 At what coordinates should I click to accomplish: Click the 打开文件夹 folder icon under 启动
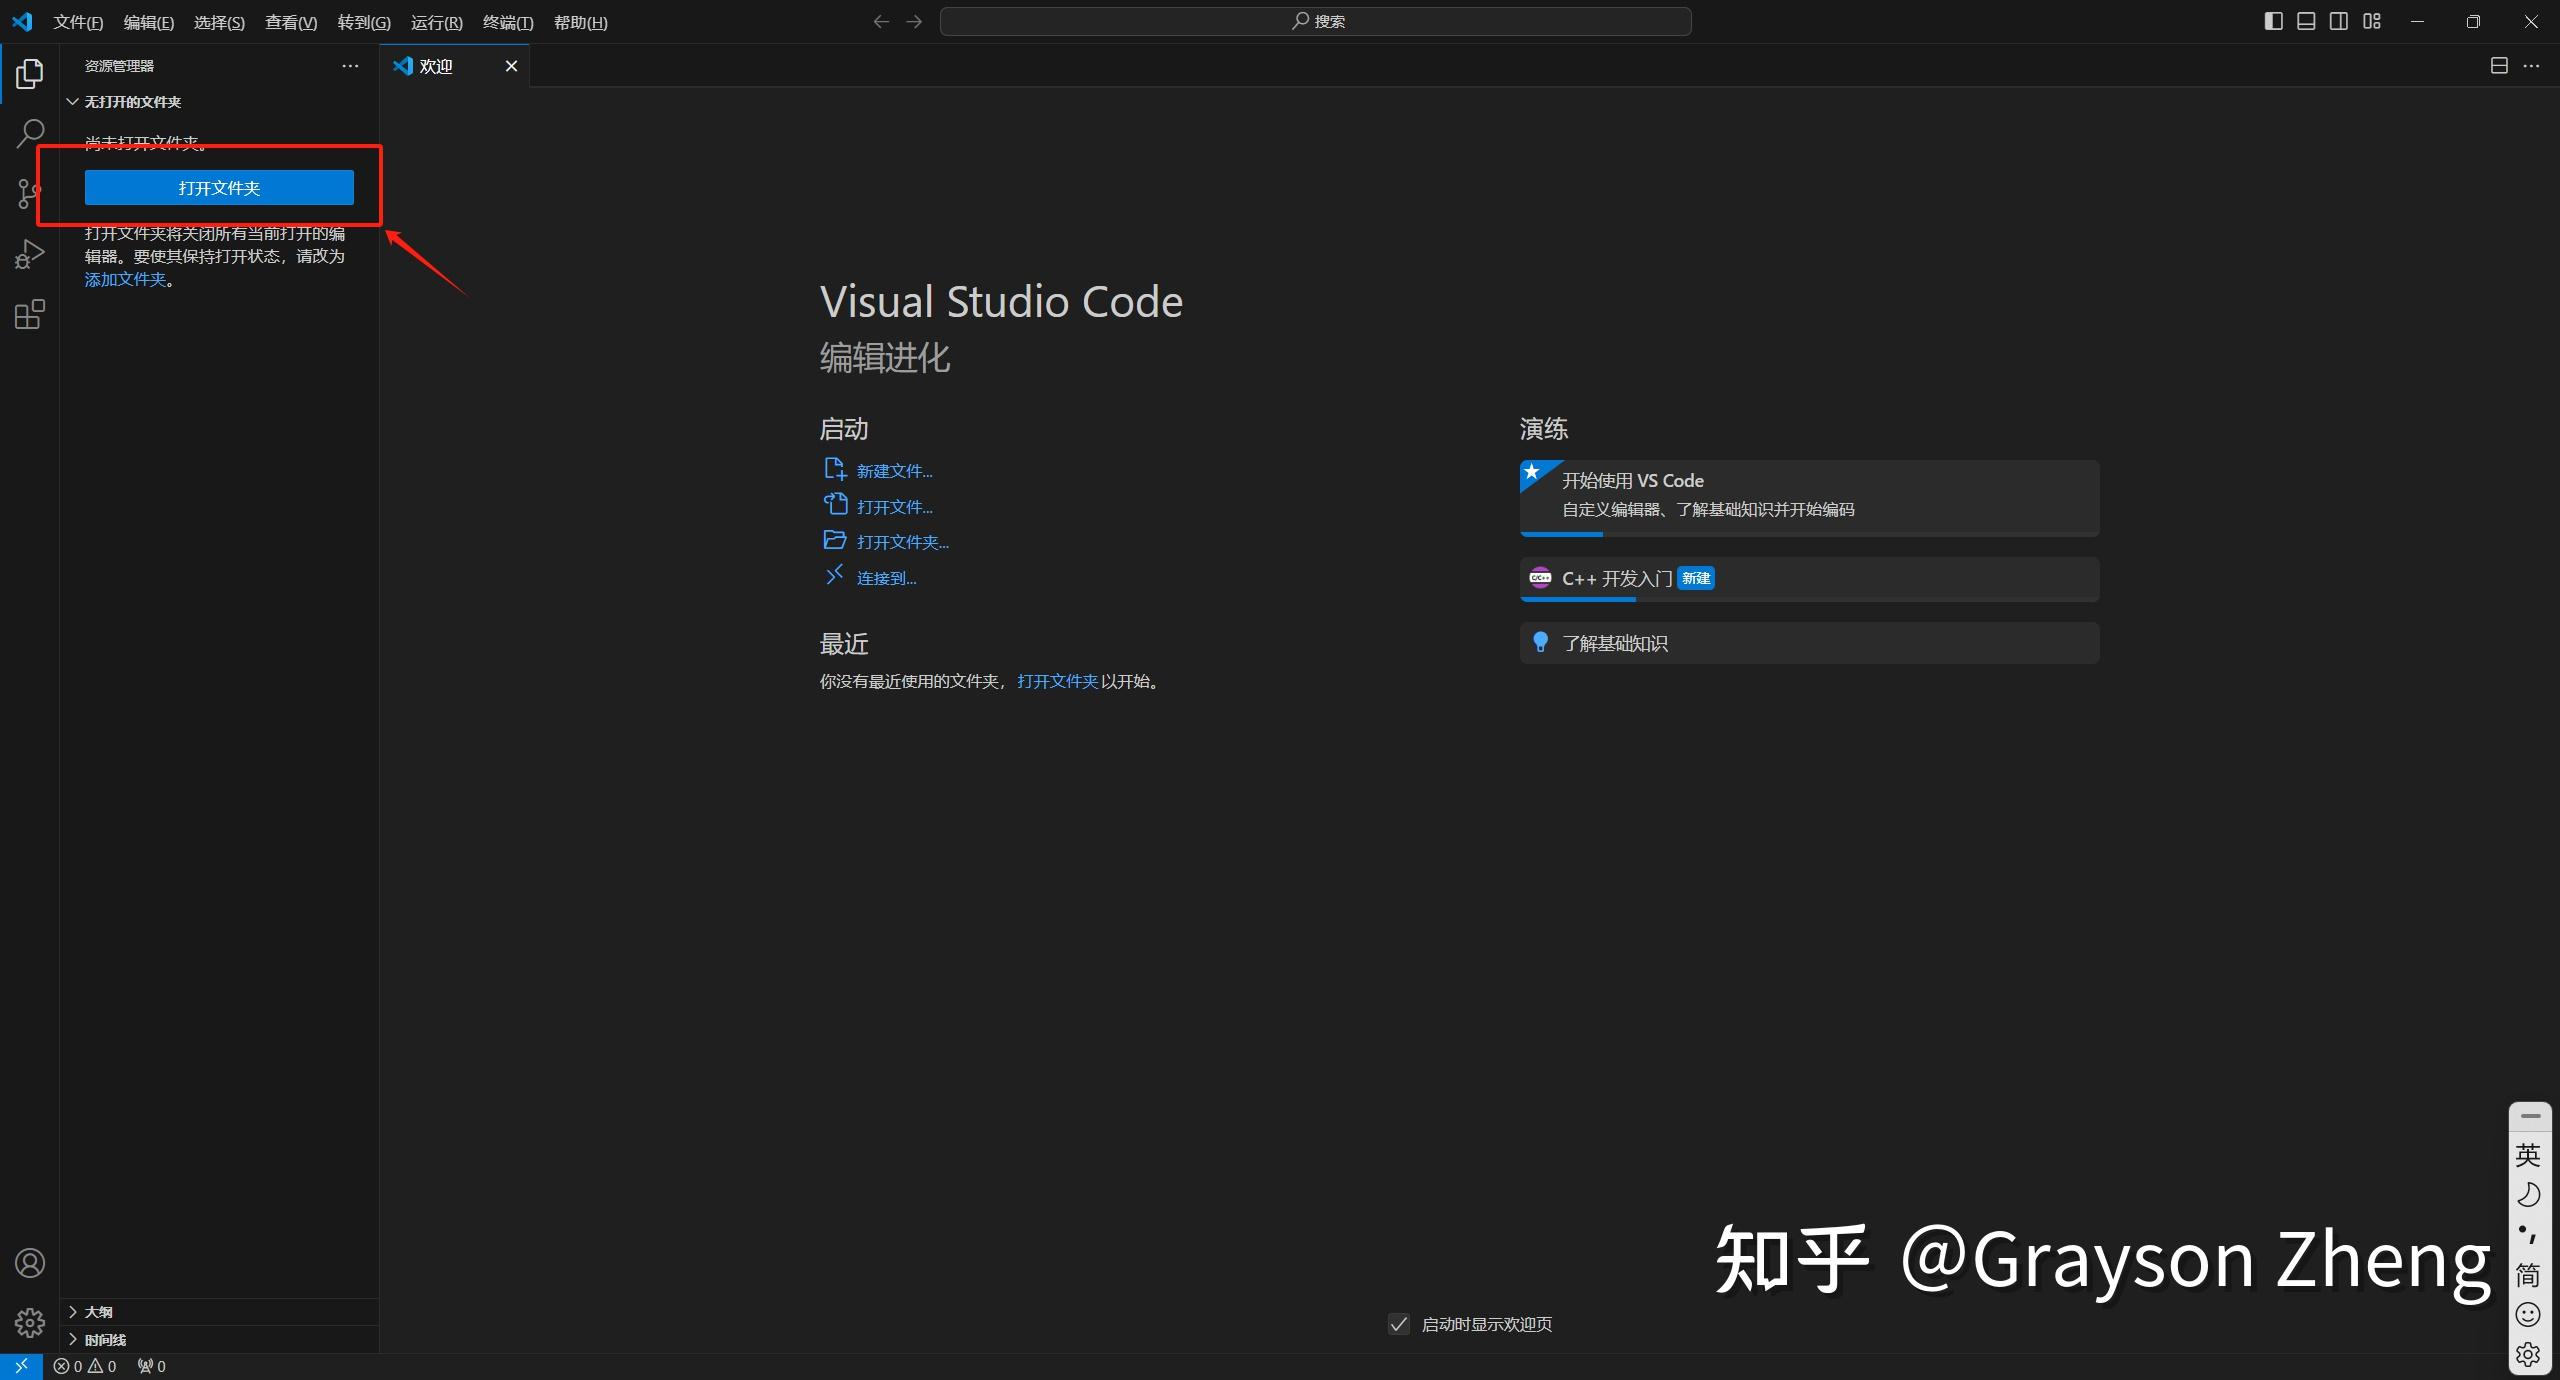pyautogui.click(x=834, y=540)
